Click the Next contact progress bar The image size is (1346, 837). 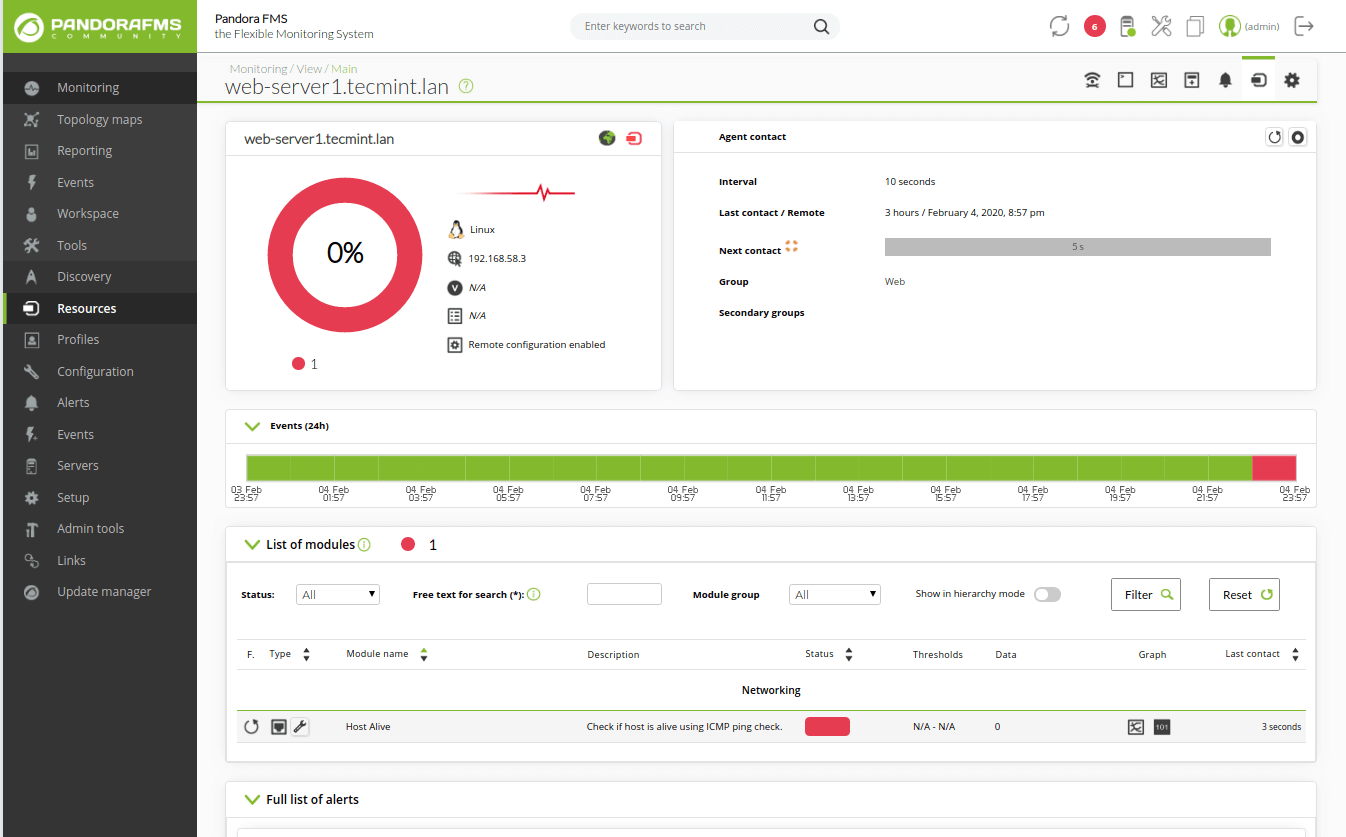[1078, 247]
